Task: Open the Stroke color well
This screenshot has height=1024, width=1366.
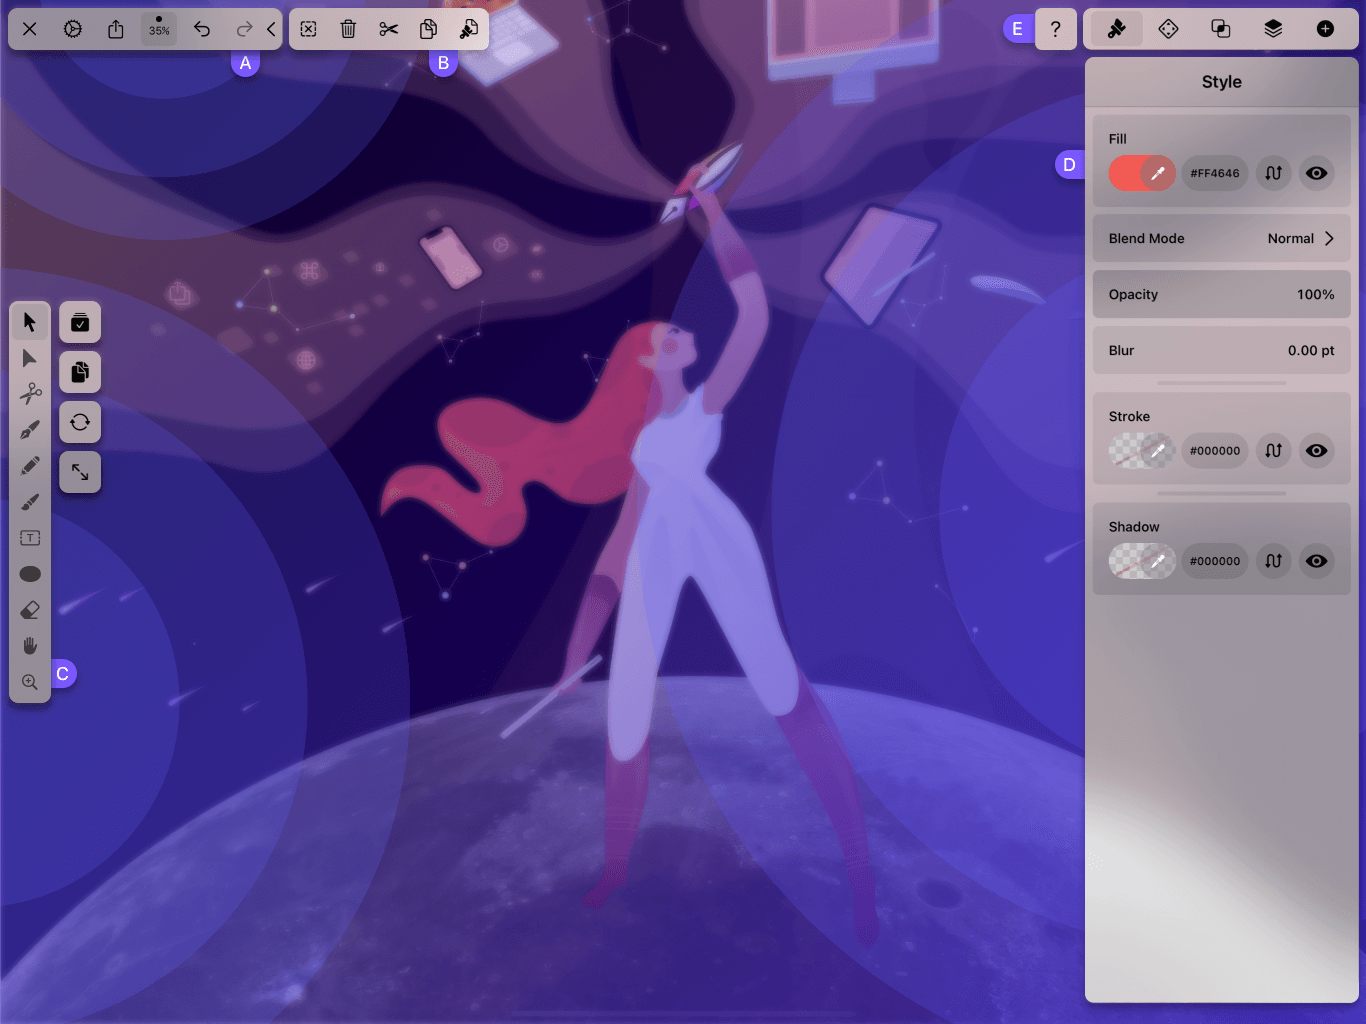Action: click(1126, 451)
